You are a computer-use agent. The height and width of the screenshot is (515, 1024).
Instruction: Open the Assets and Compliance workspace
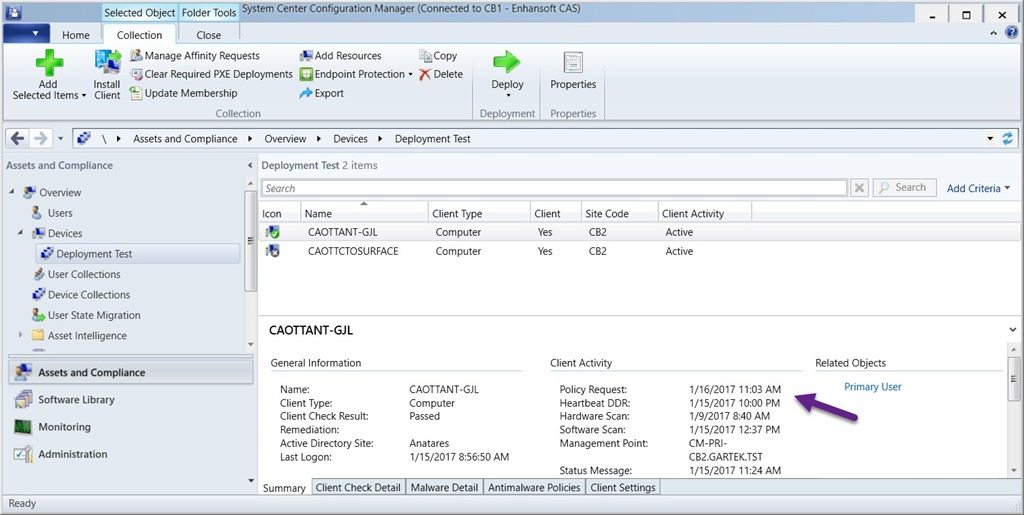[x=131, y=372]
